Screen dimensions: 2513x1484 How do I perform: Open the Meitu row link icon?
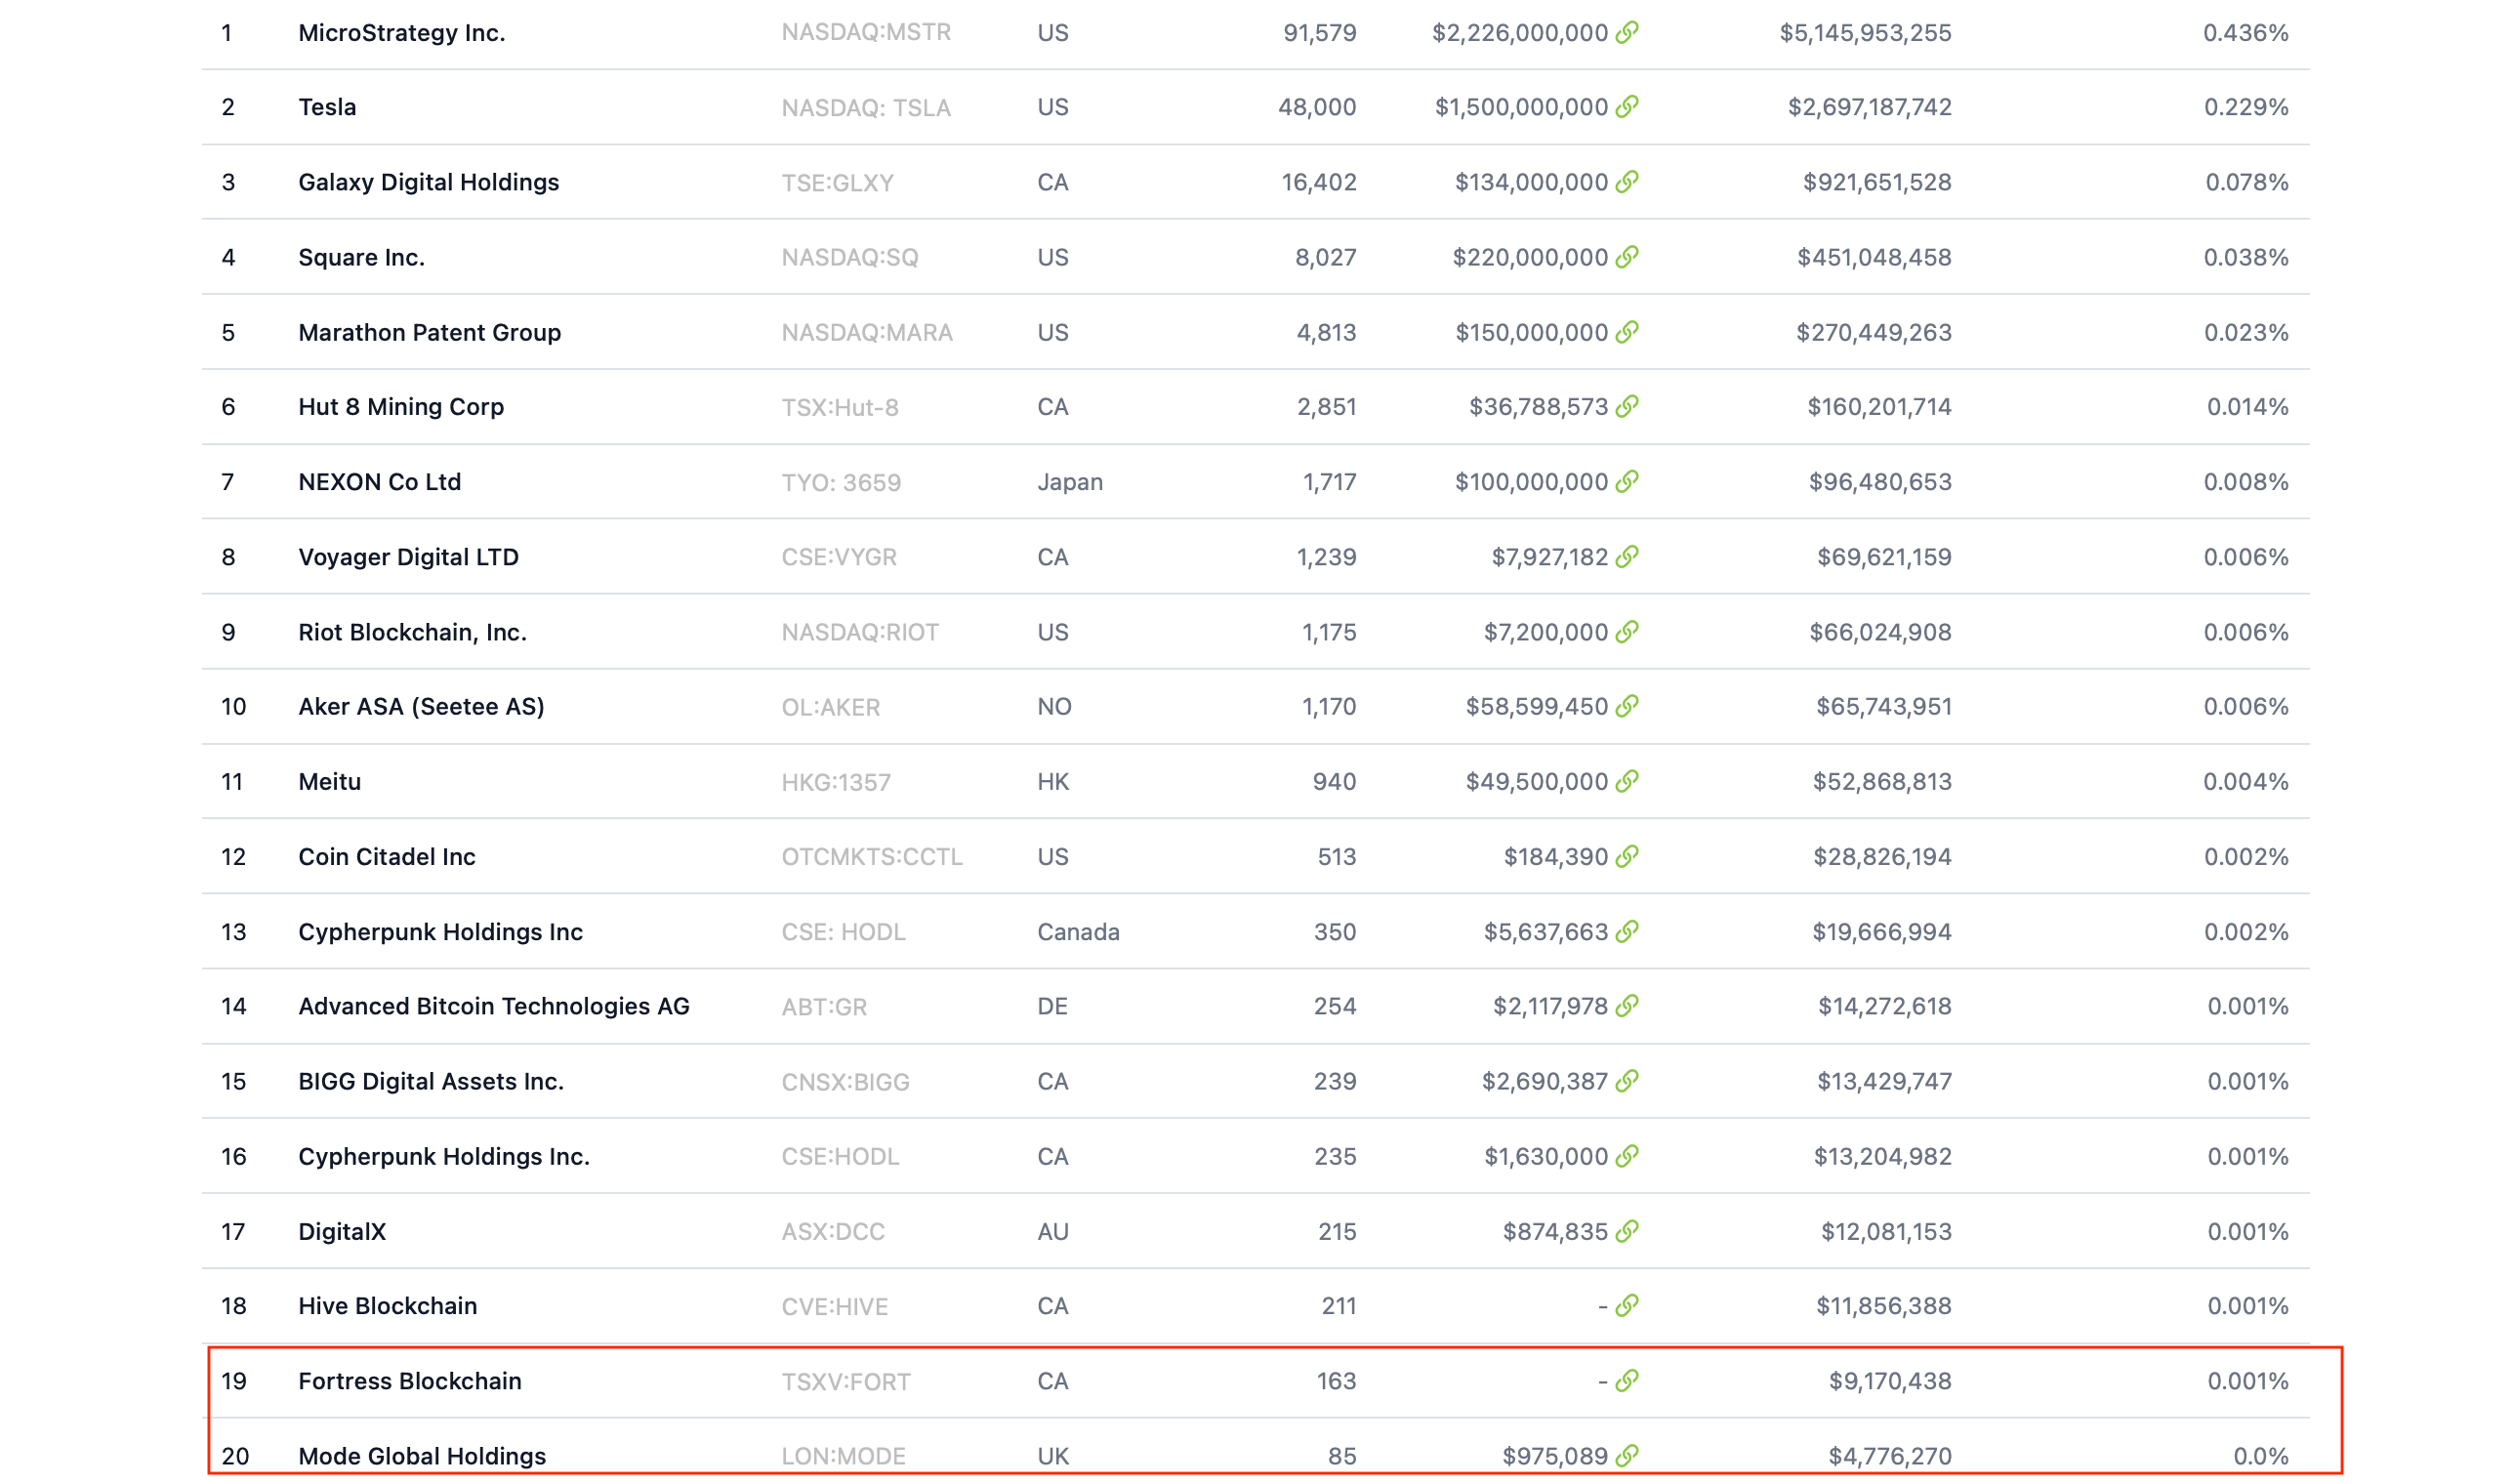click(1627, 782)
